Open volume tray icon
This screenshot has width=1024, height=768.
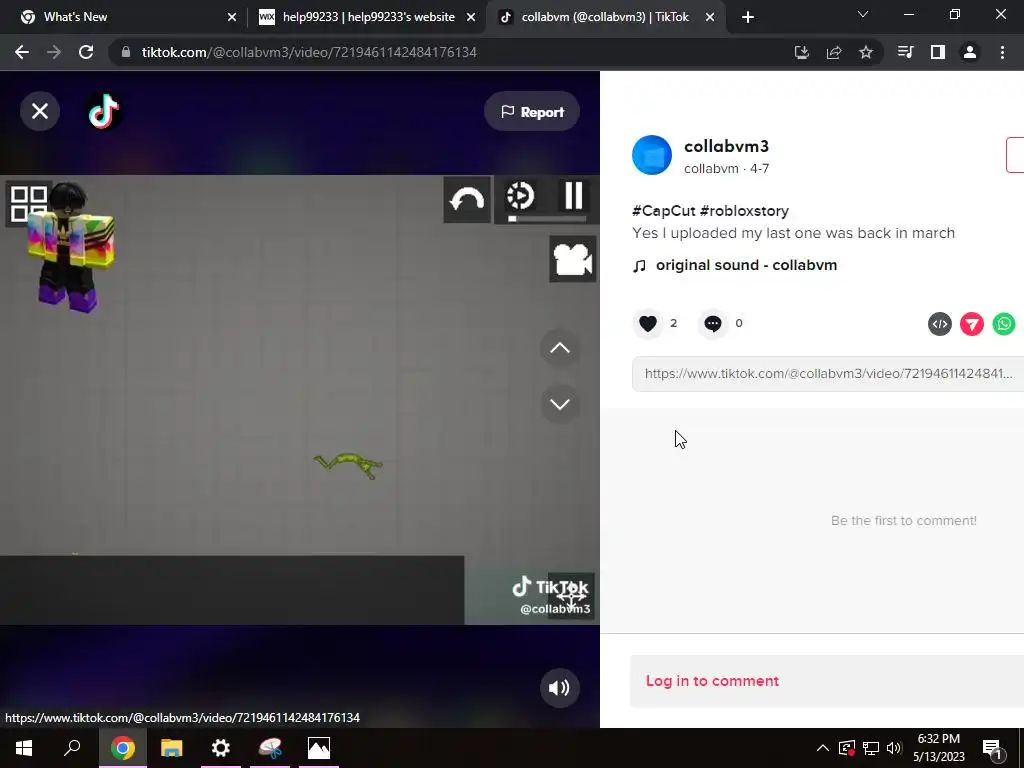tap(894, 748)
